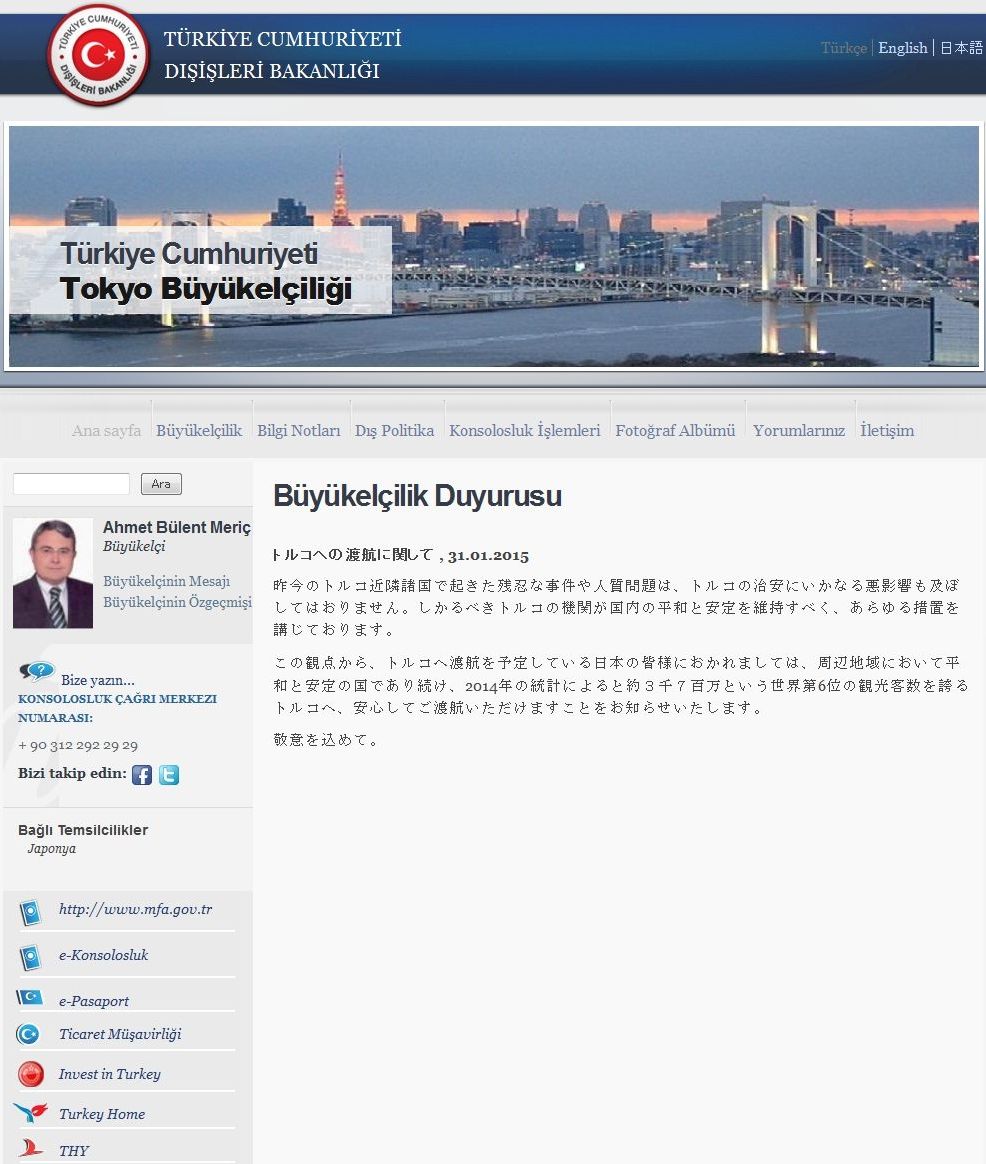Click the THY airline logo icon
The width and height of the screenshot is (986, 1164).
pyautogui.click(x=30, y=1148)
